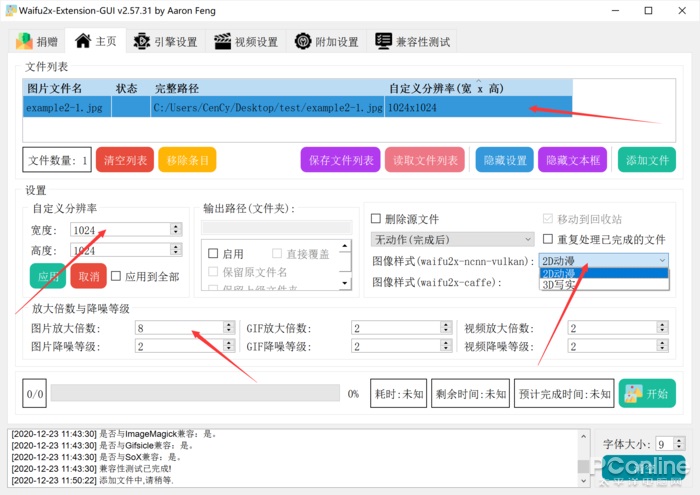Viewport: 700px width, 495px height.
Task: Click the thumbs-up icon on the 捐赠 tab
Action: 24,42
